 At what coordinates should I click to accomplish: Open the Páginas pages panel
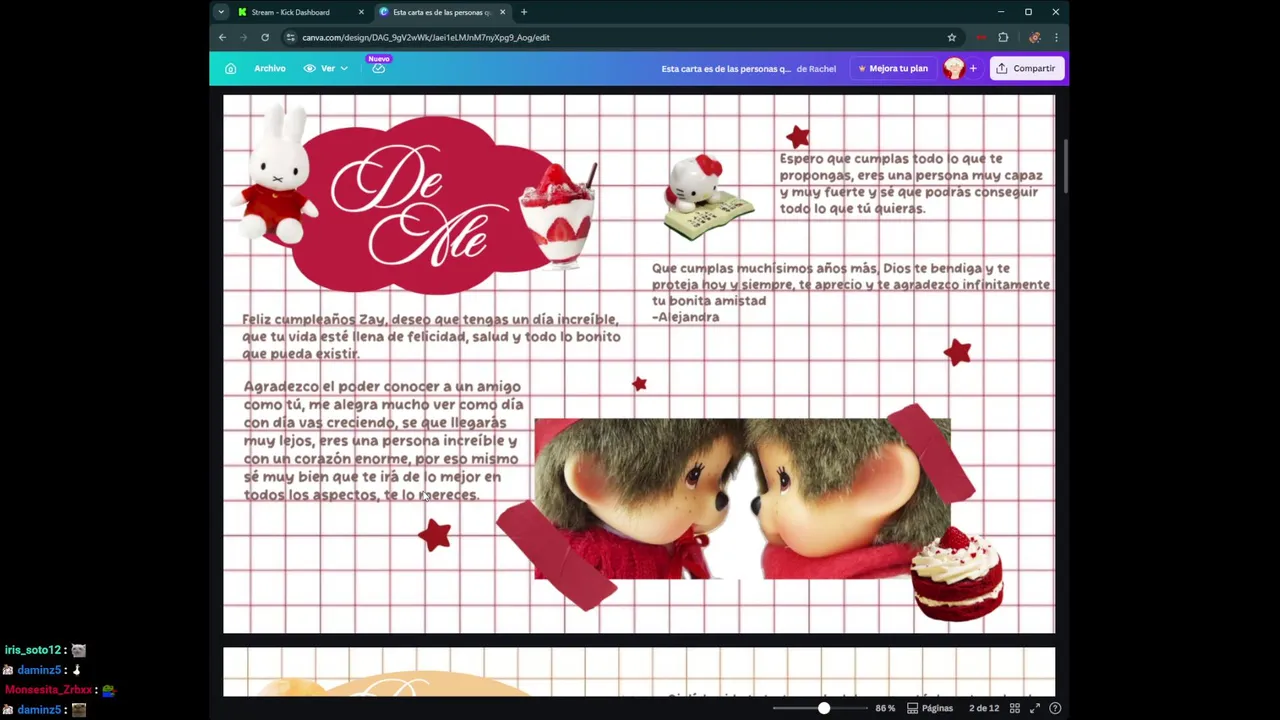click(x=930, y=708)
